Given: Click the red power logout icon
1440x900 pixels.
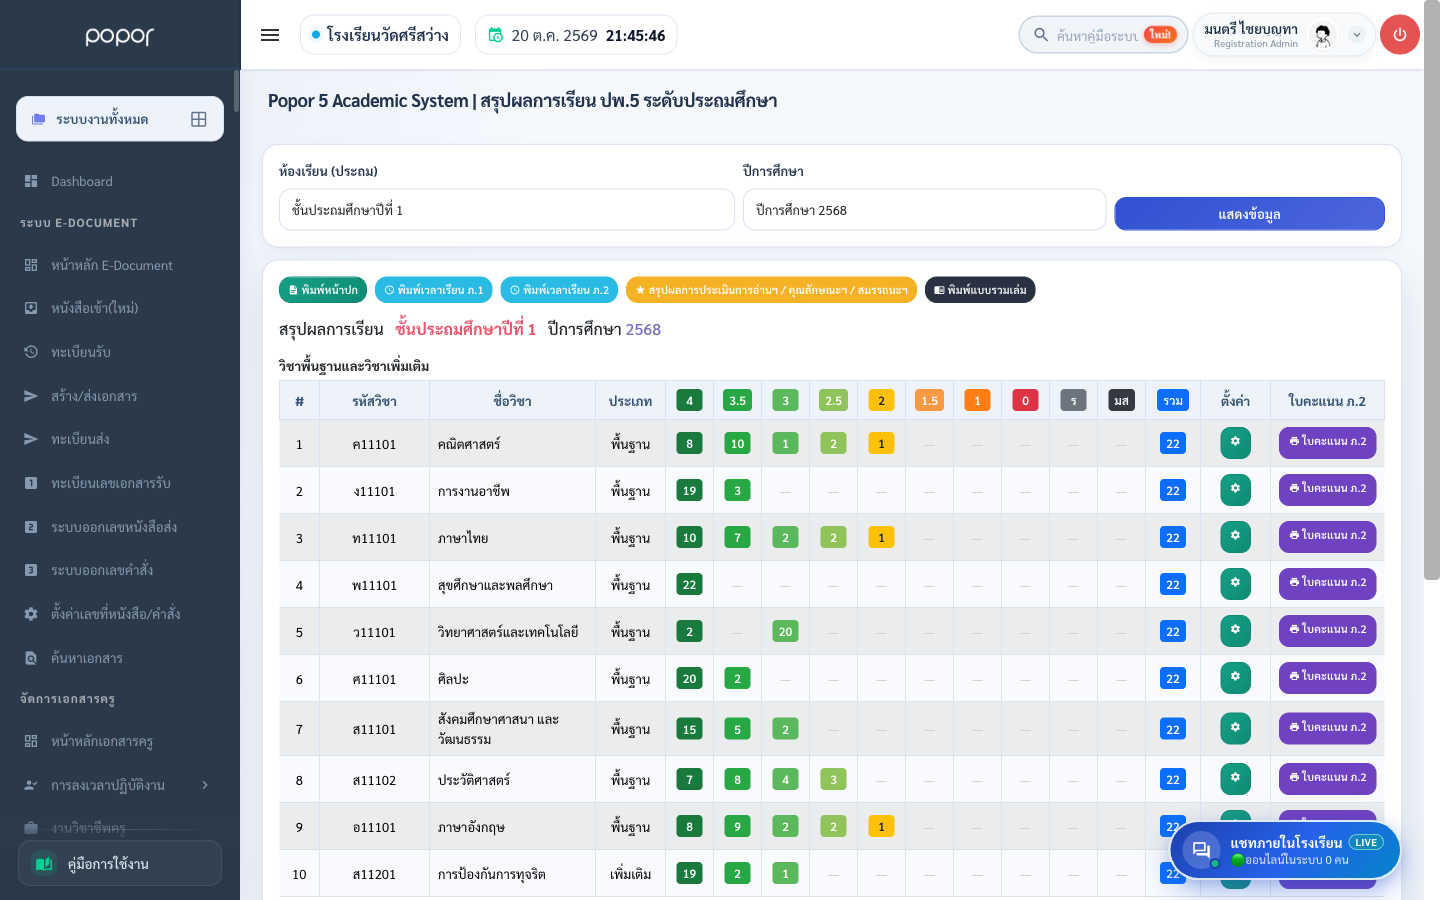Looking at the screenshot, I should click(x=1400, y=35).
